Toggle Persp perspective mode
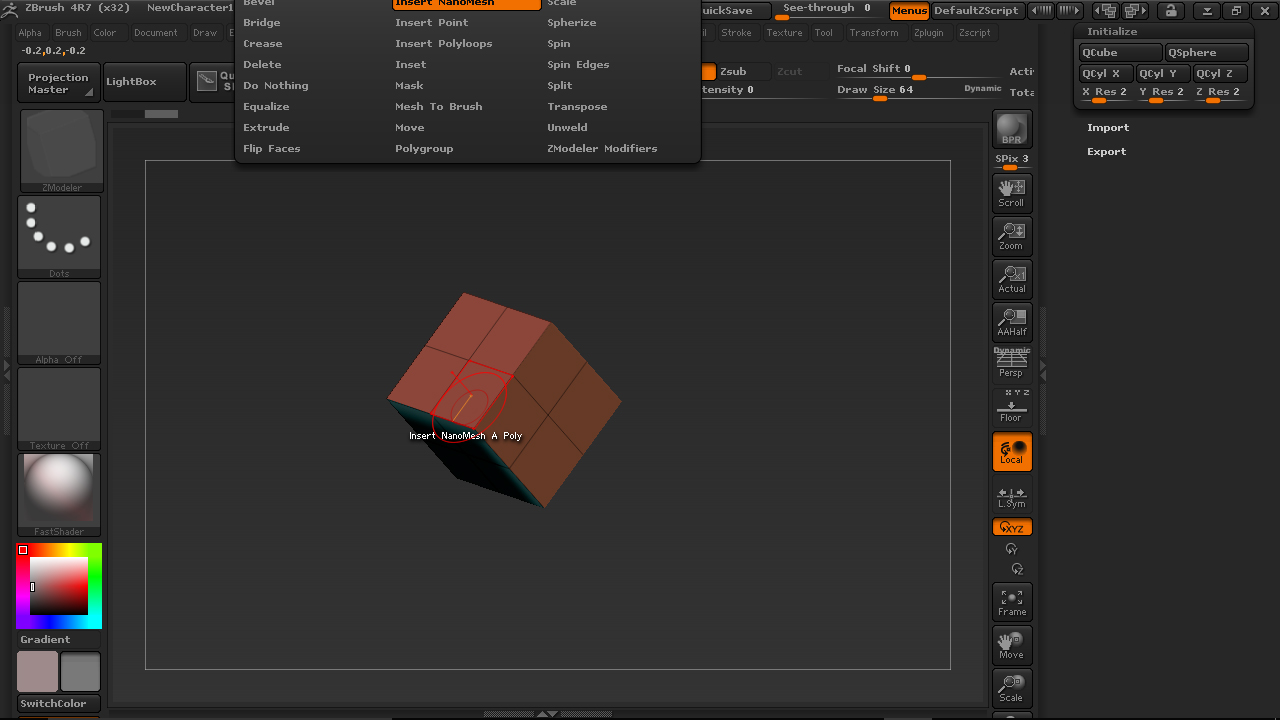This screenshot has height=720, width=1280. 1012,364
